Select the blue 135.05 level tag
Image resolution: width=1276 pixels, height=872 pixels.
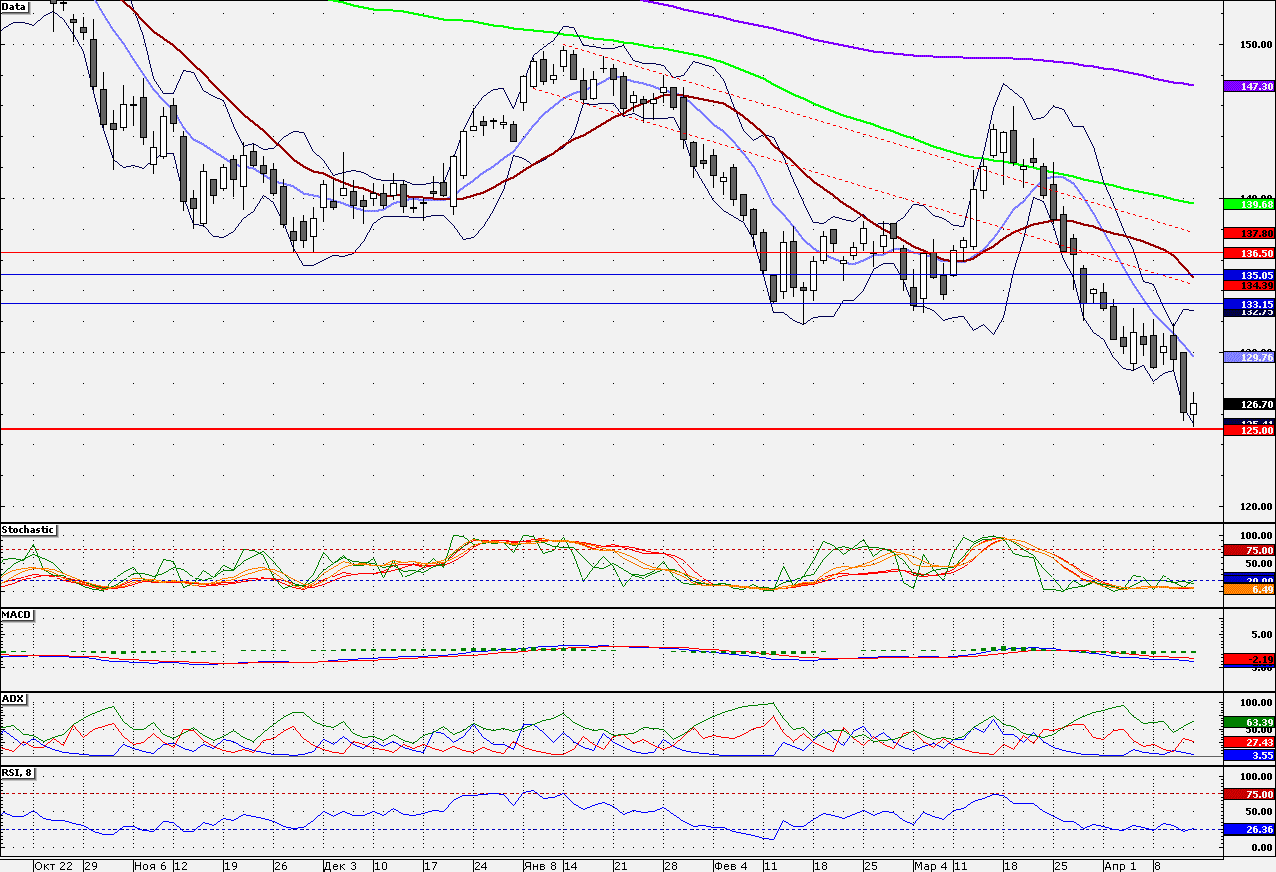coord(1249,275)
